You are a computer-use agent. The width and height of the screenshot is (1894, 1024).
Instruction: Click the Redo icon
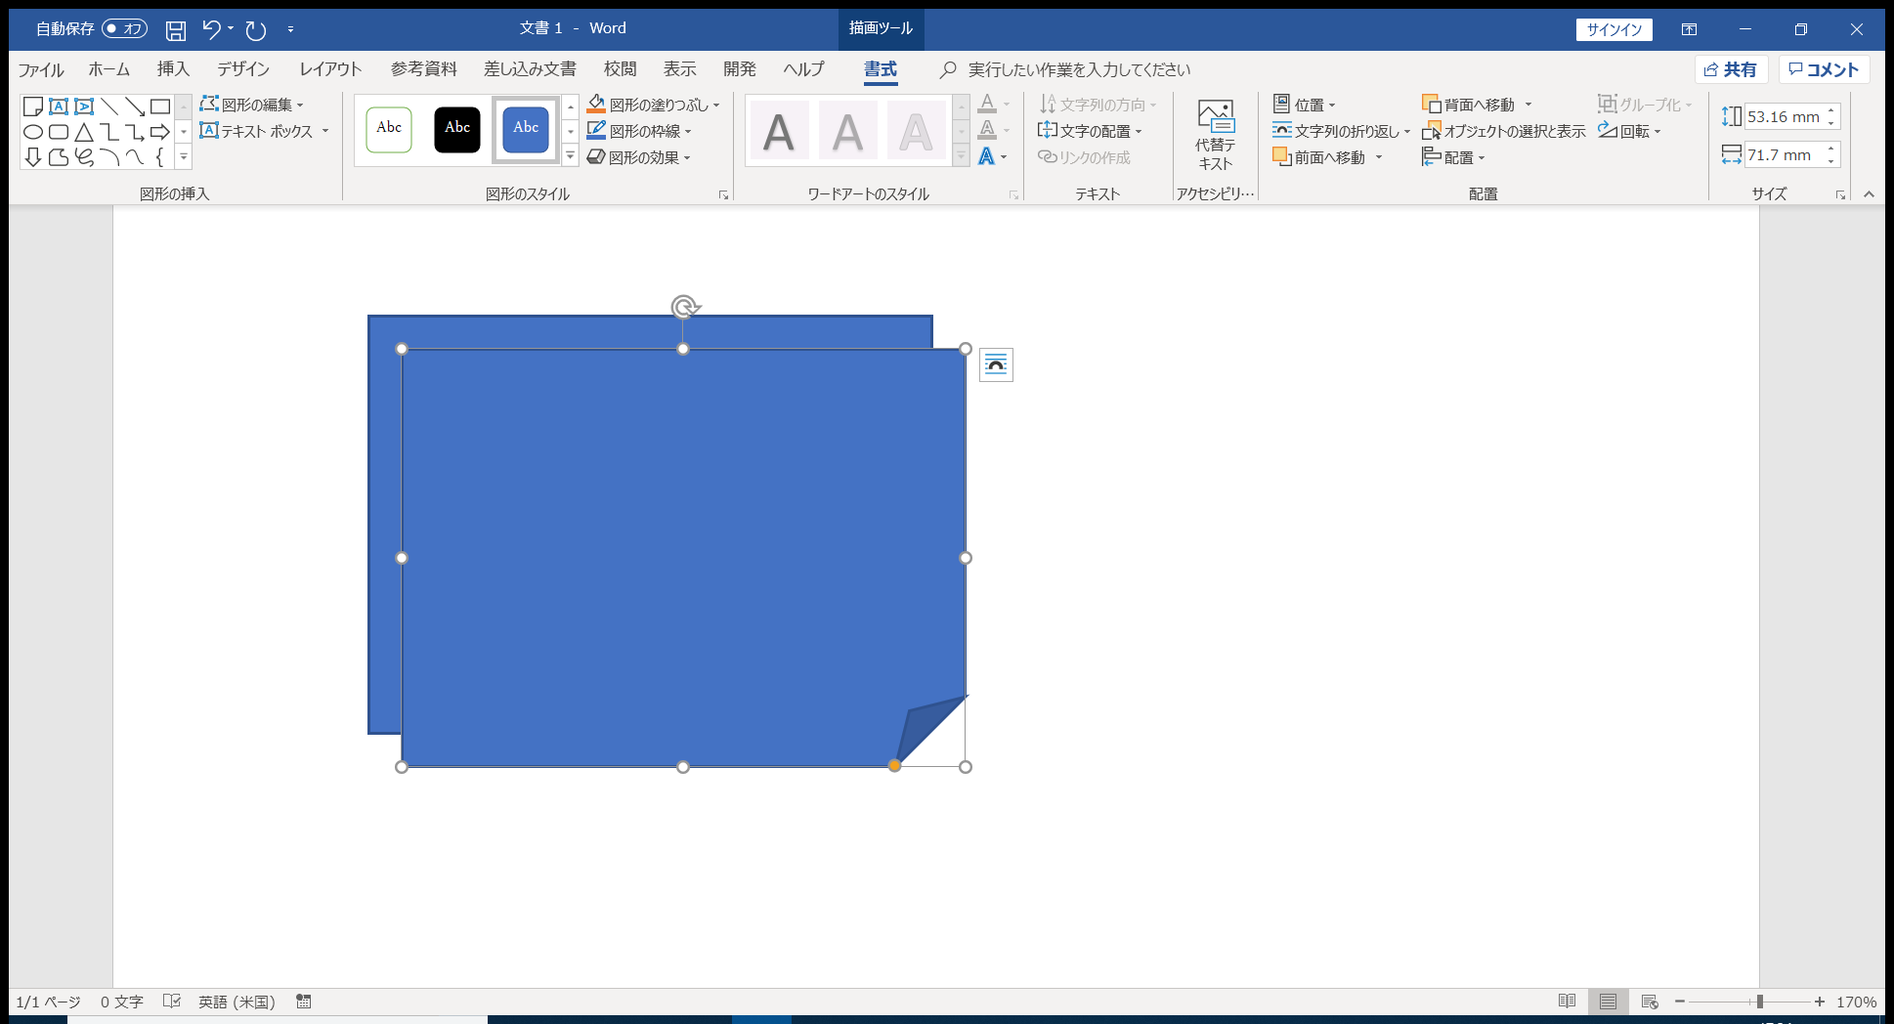(x=256, y=30)
